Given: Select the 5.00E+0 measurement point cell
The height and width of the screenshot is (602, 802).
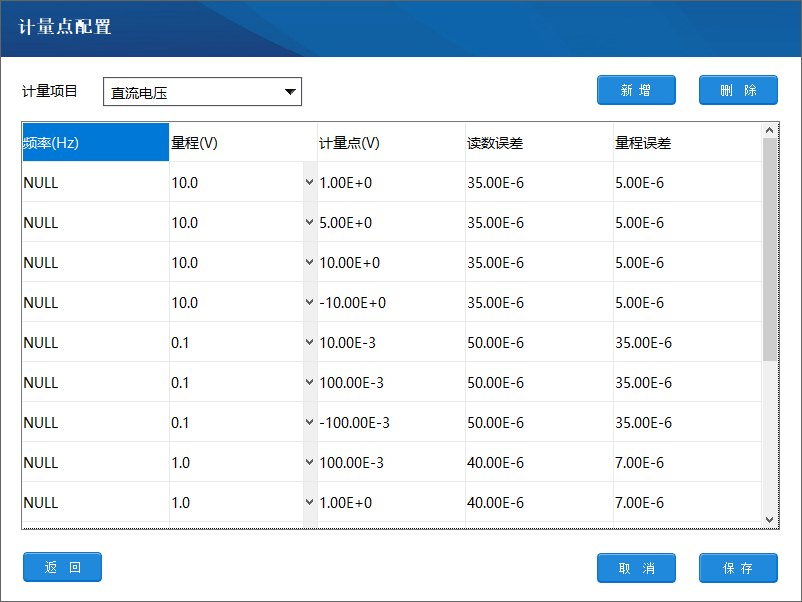Looking at the screenshot, I should click(390, 223).
